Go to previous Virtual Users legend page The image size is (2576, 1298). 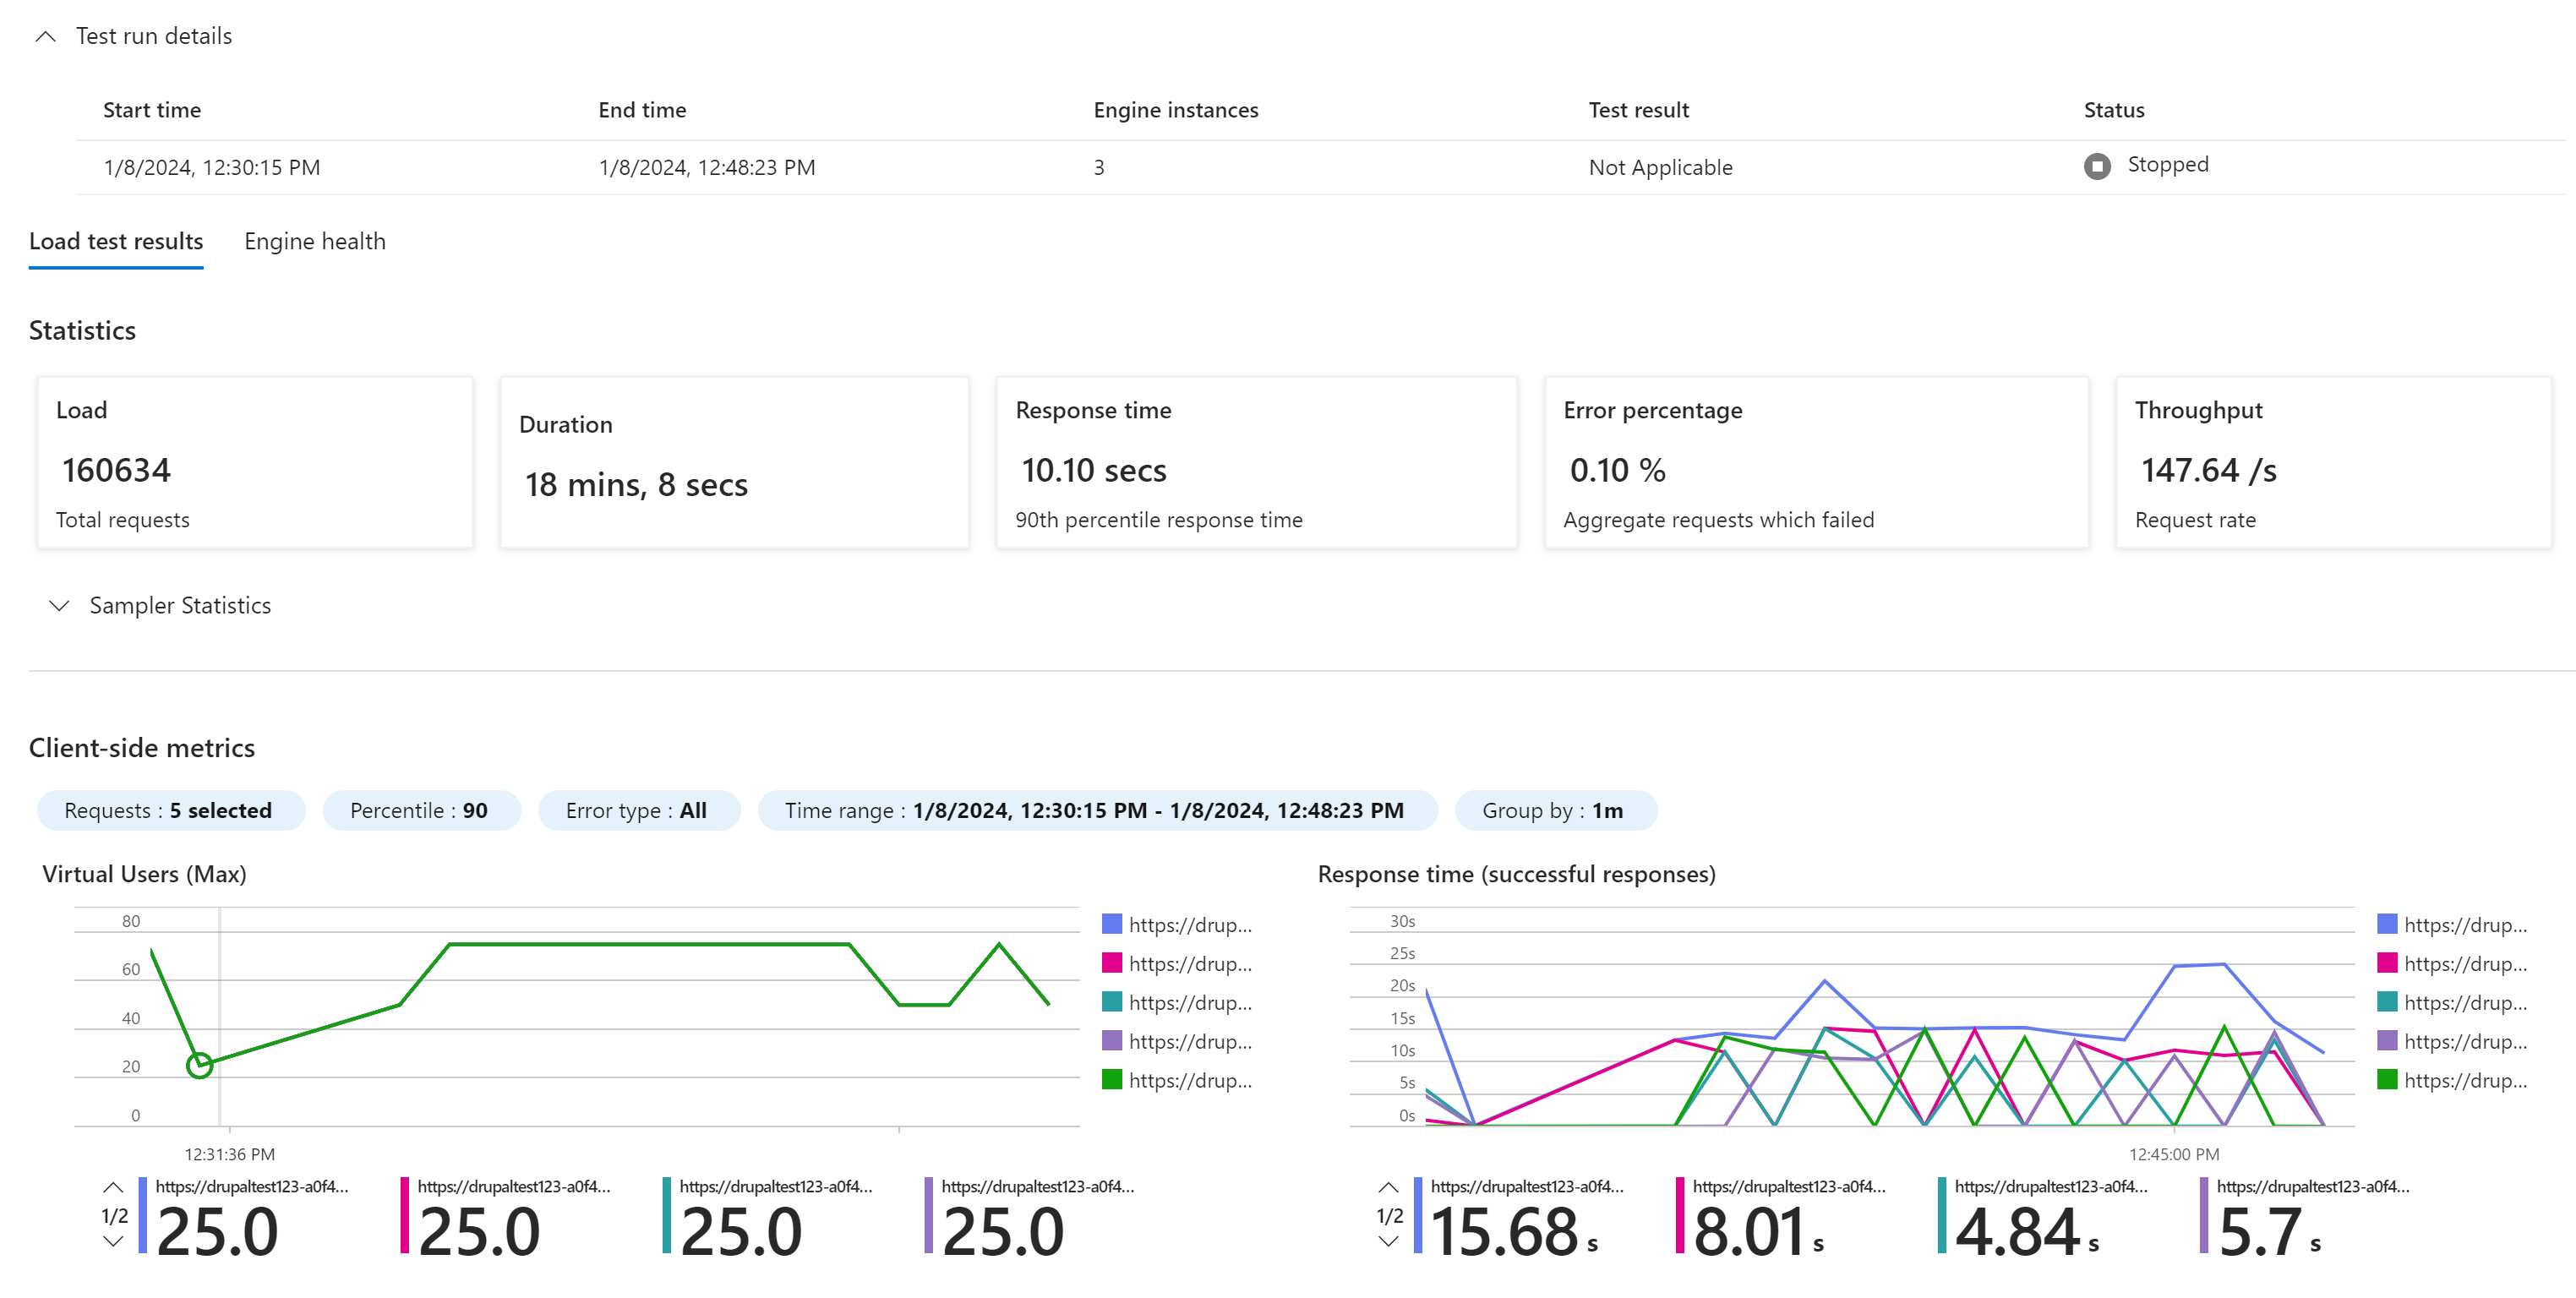[x=113, y=1188]
